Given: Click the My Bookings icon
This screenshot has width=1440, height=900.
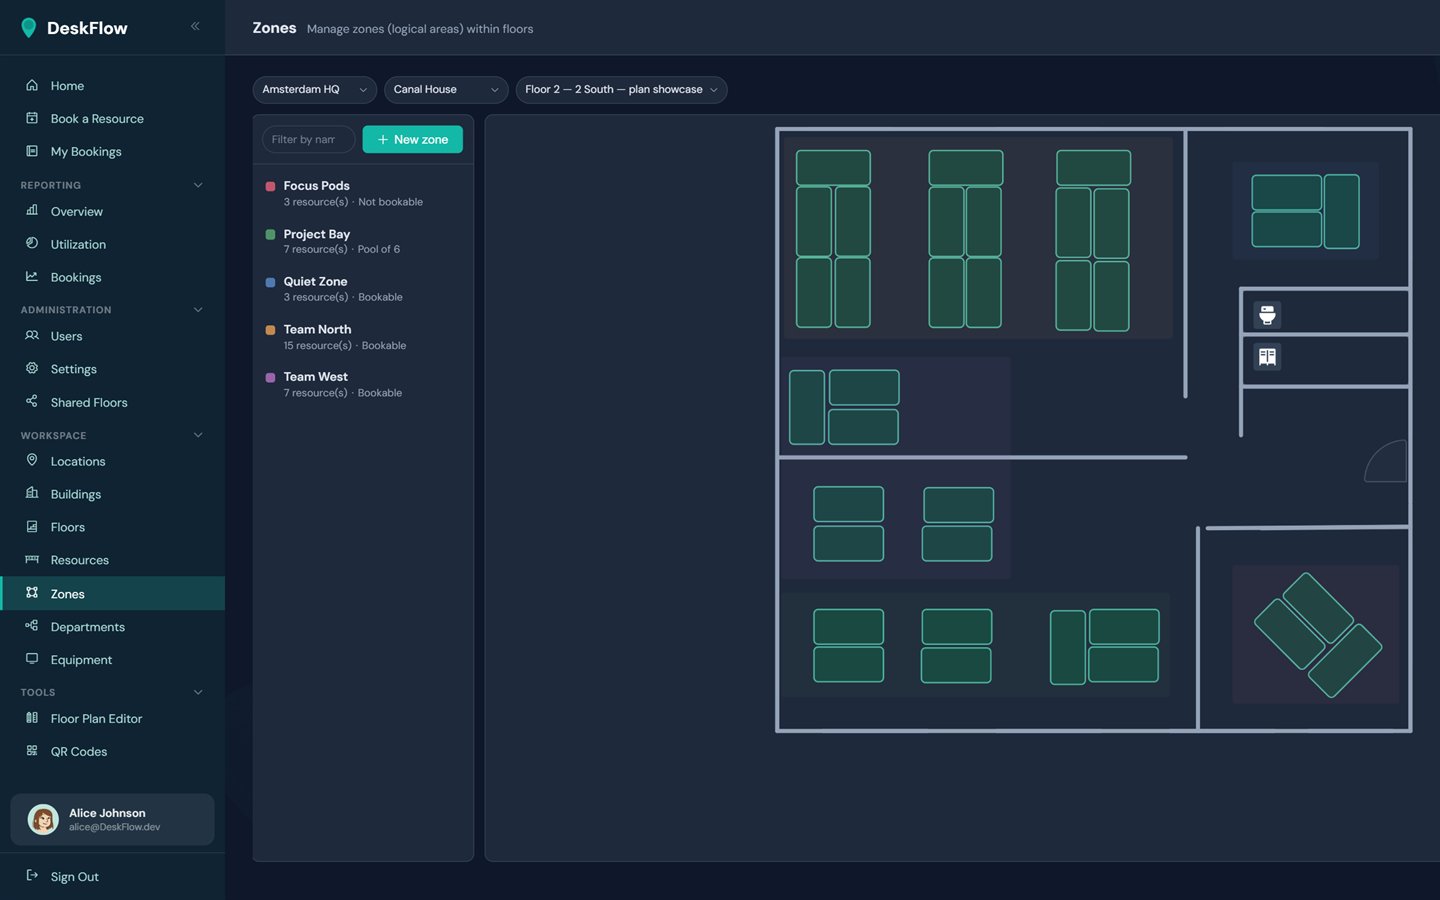Looking at the screenshot, I should pos(32,151).
